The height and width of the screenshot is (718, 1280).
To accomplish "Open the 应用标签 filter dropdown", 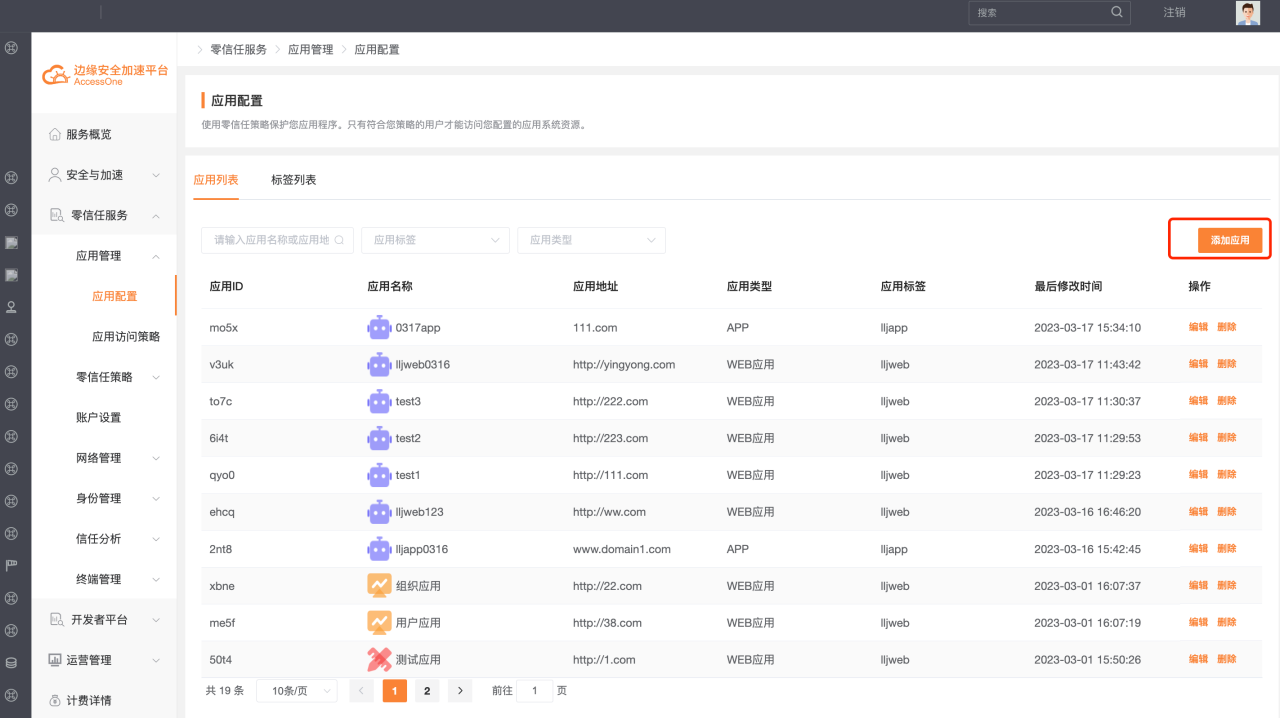I will click(436, 240).
